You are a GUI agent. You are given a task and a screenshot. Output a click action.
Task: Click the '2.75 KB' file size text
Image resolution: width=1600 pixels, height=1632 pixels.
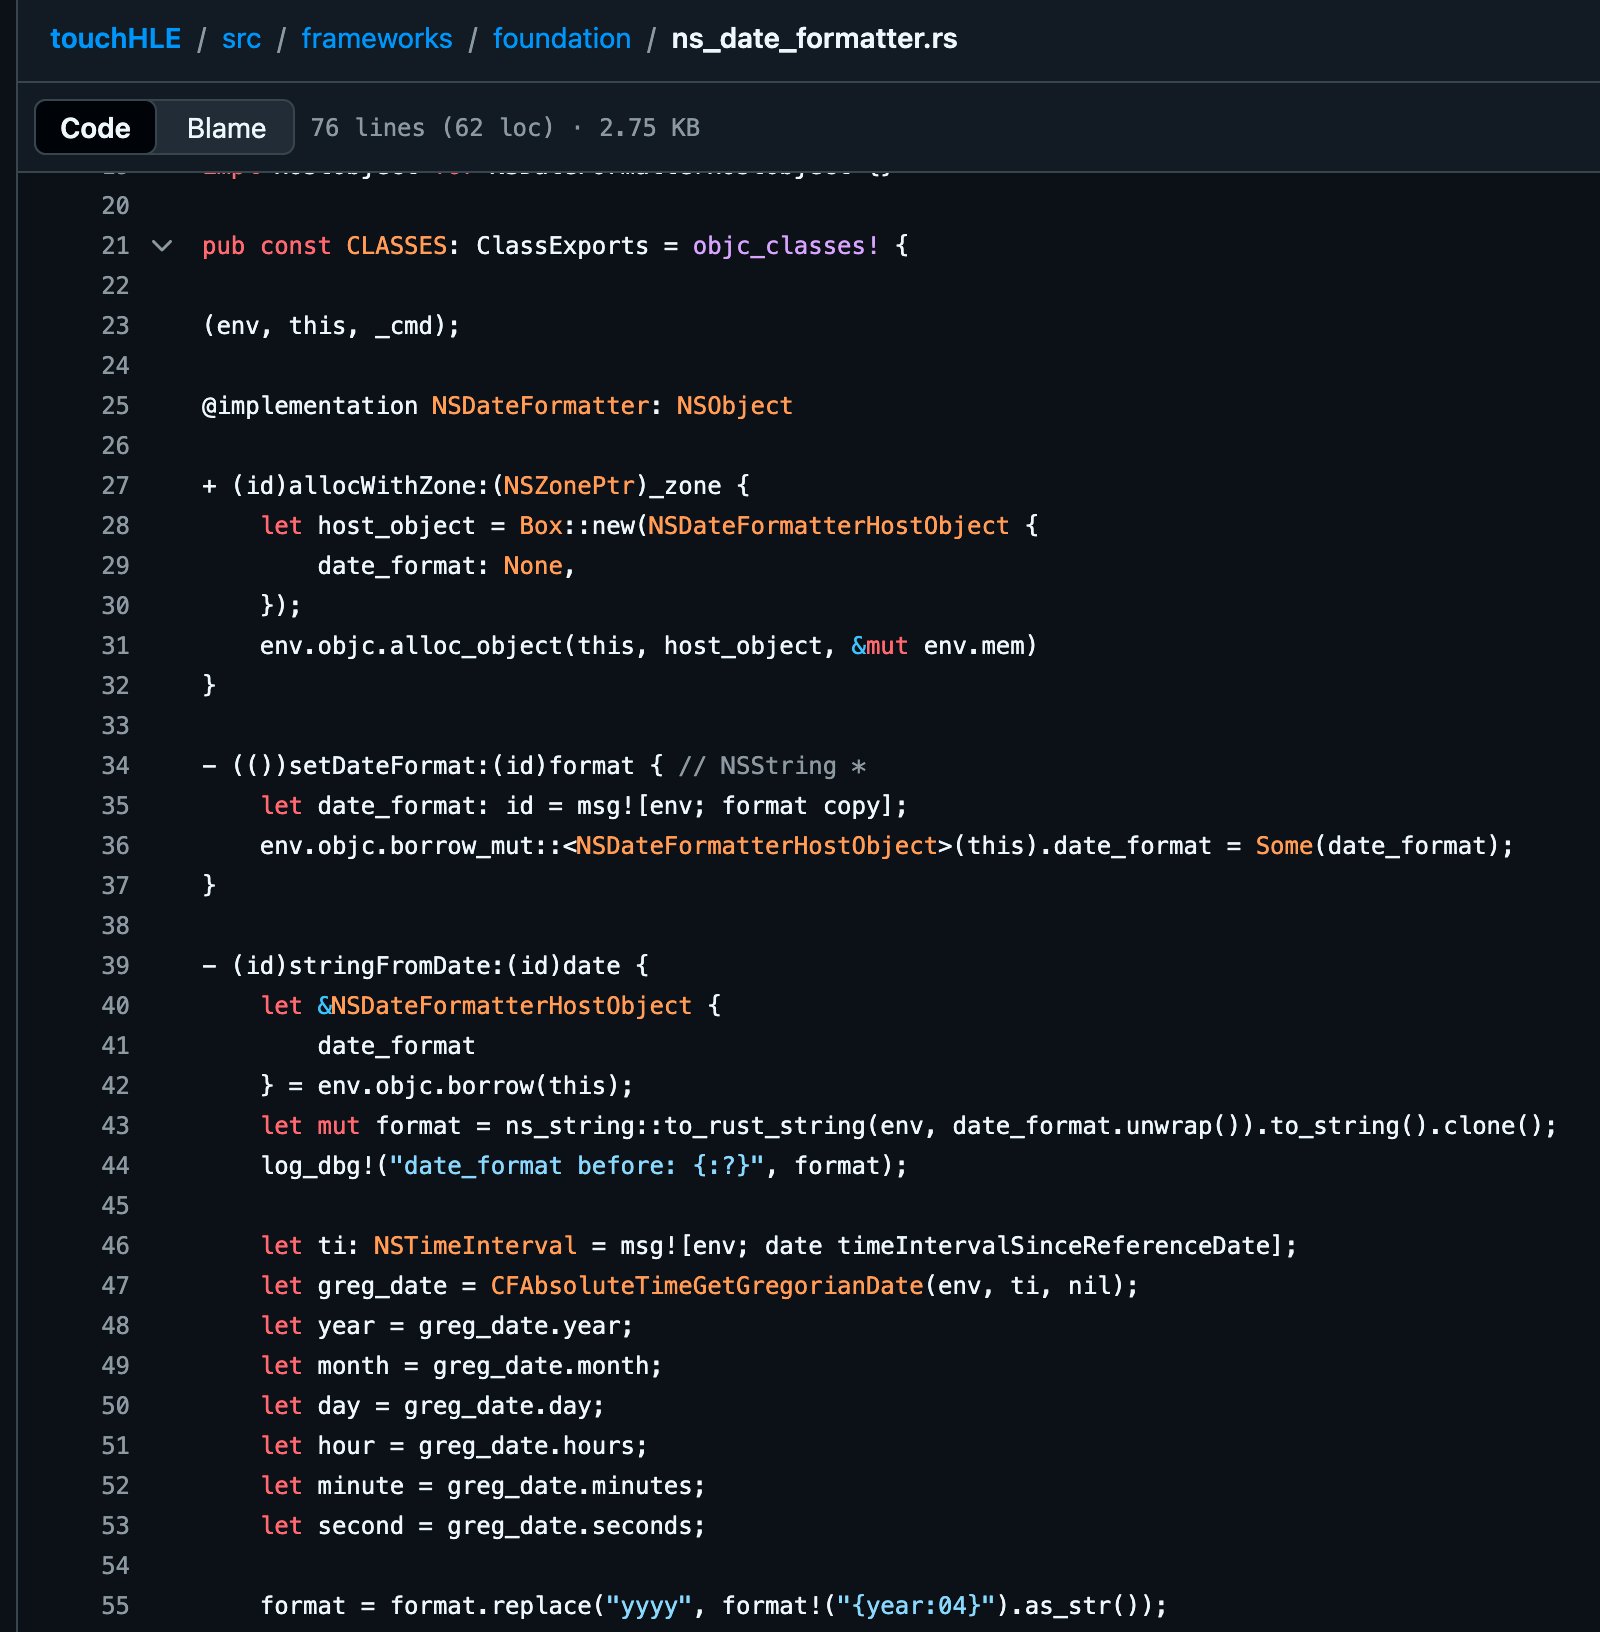[649, 128]
